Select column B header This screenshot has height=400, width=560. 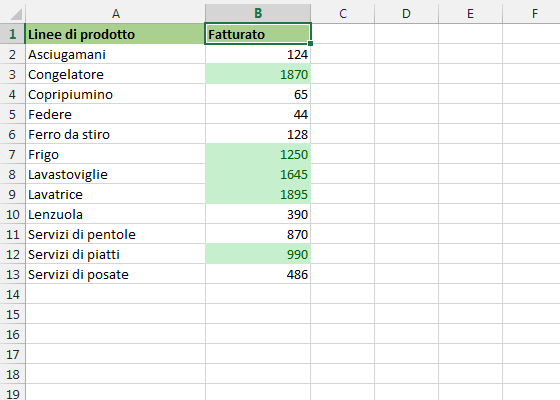coord(258,14)
